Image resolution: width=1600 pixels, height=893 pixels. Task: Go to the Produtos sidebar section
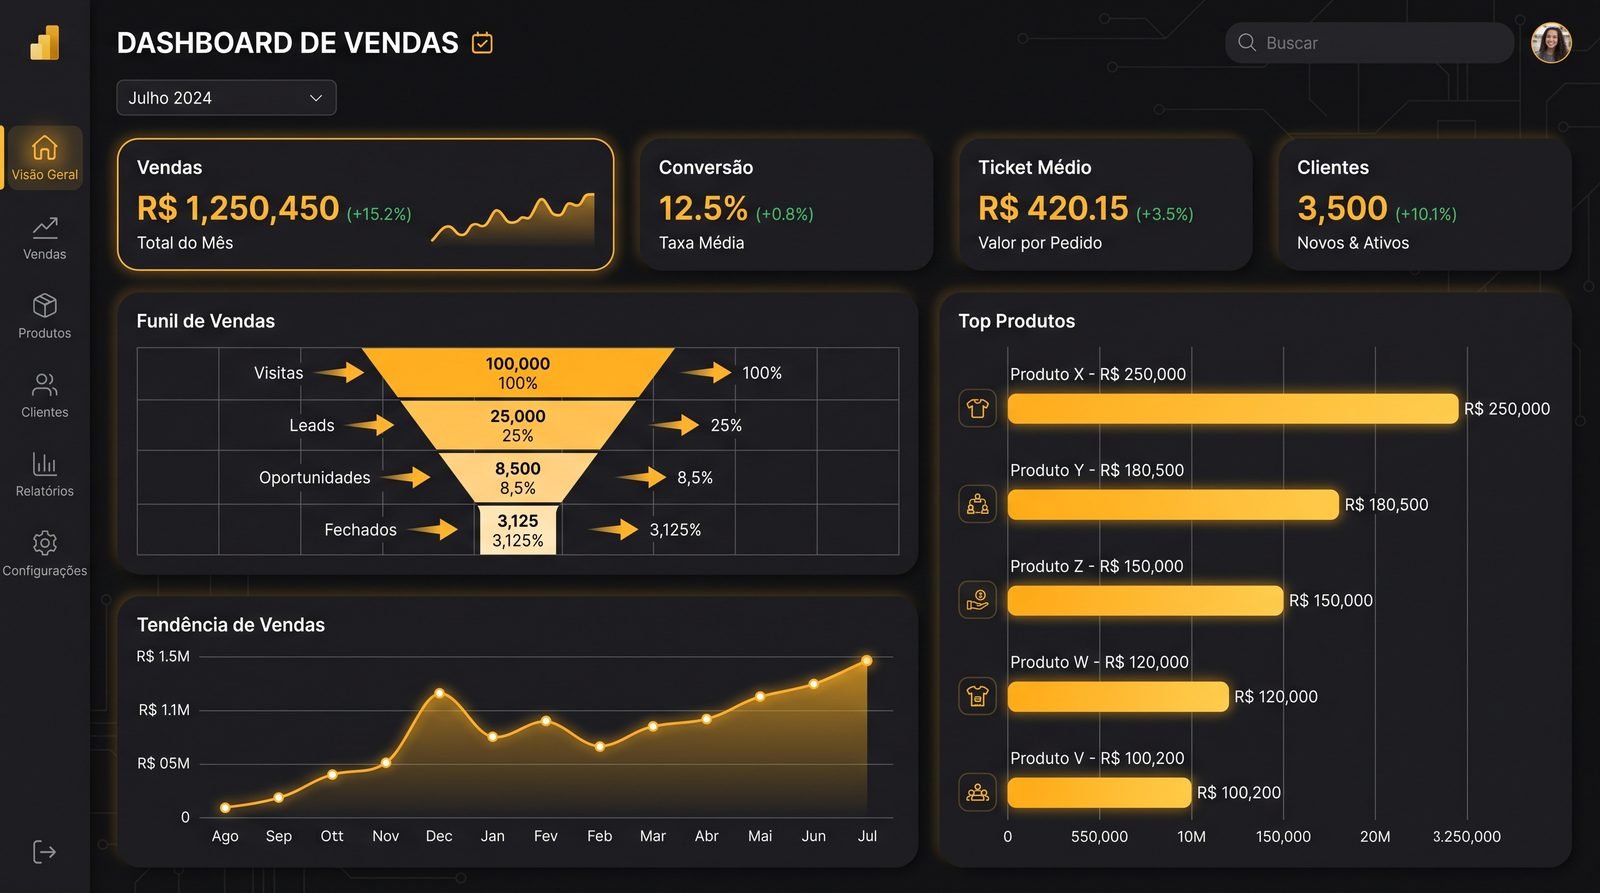44,316
